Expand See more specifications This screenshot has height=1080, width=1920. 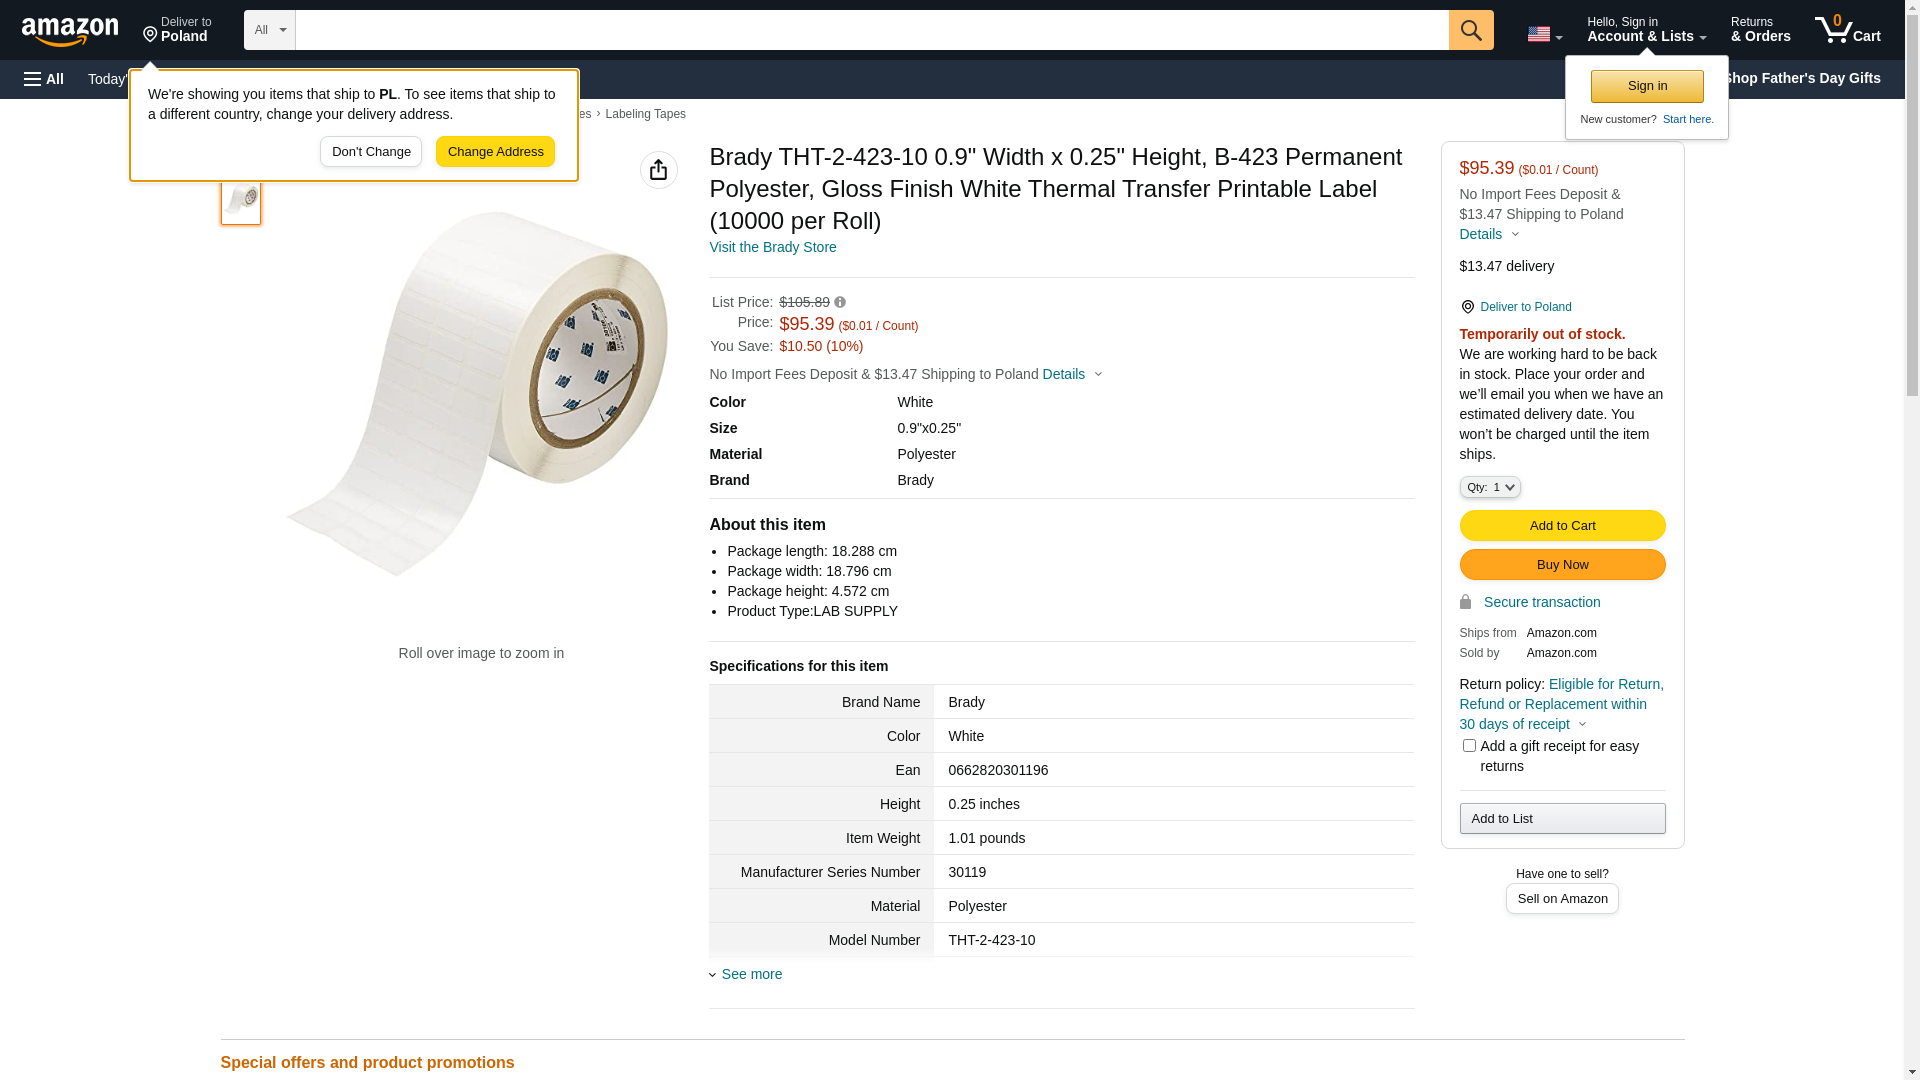coord(751,974)
